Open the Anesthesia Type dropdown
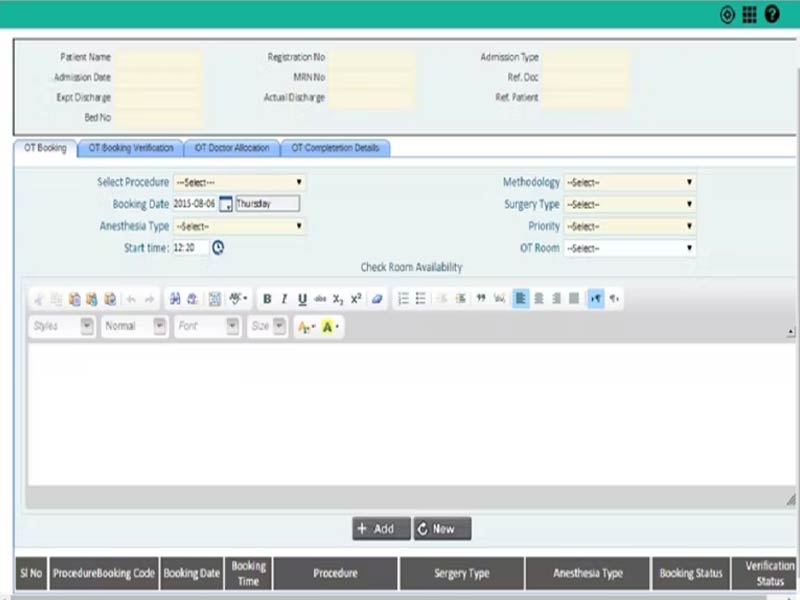 point(240,226)
